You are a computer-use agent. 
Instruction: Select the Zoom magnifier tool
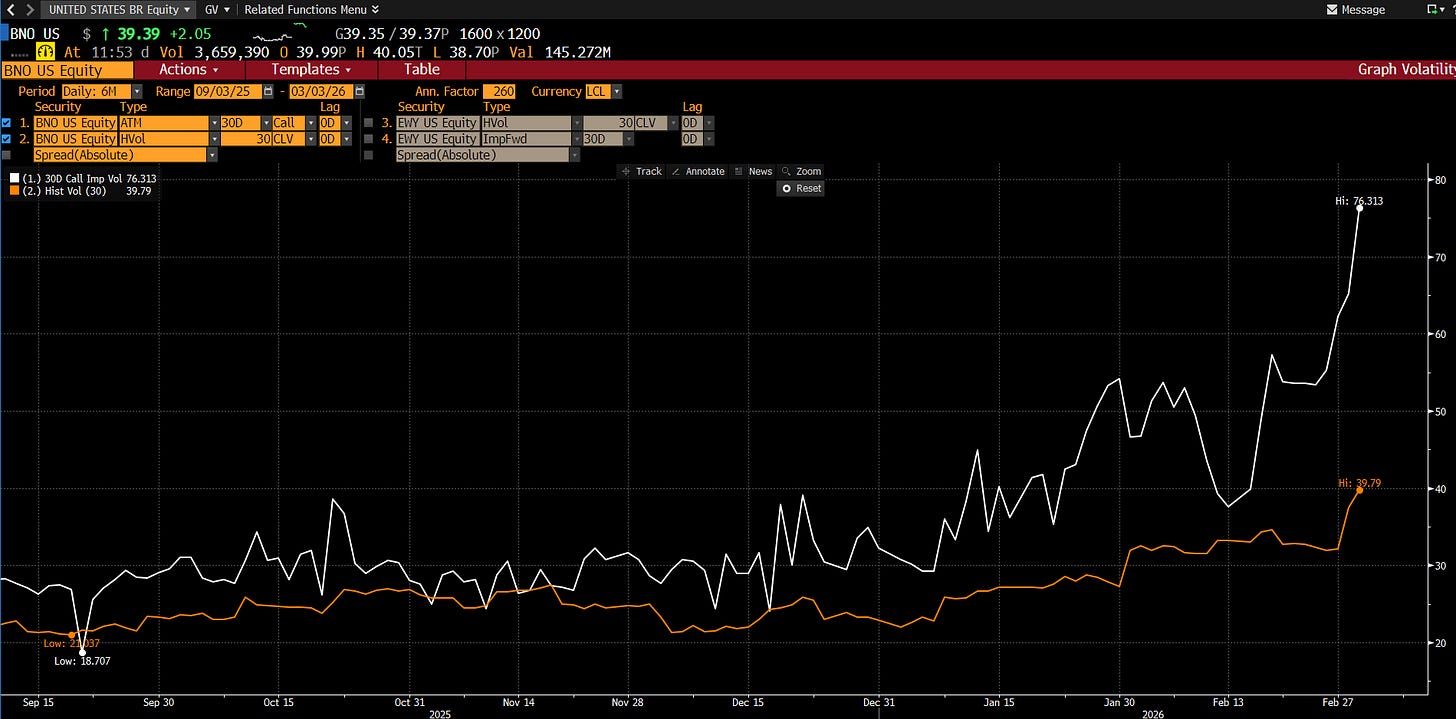pyautogui.click(x=802, y=171)
